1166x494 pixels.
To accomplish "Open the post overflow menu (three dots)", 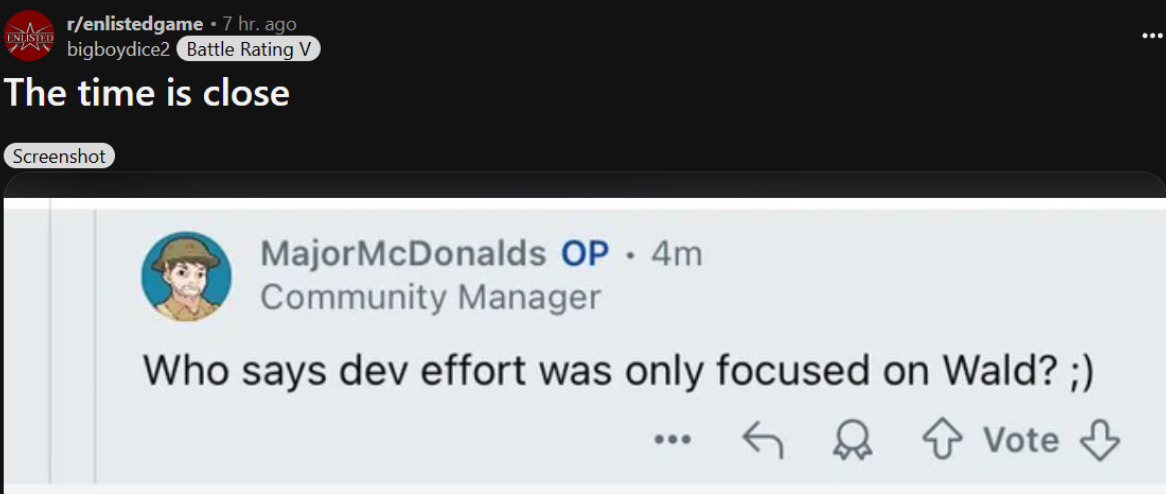I will click(1153, 35).
